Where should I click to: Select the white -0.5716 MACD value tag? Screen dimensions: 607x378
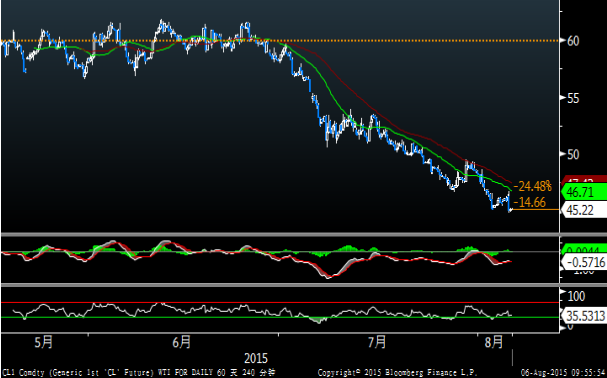pos(584,263)
